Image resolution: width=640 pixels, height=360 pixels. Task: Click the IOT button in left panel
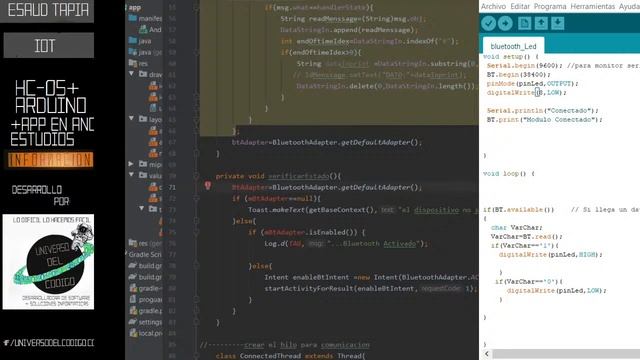tap(49, 45)
